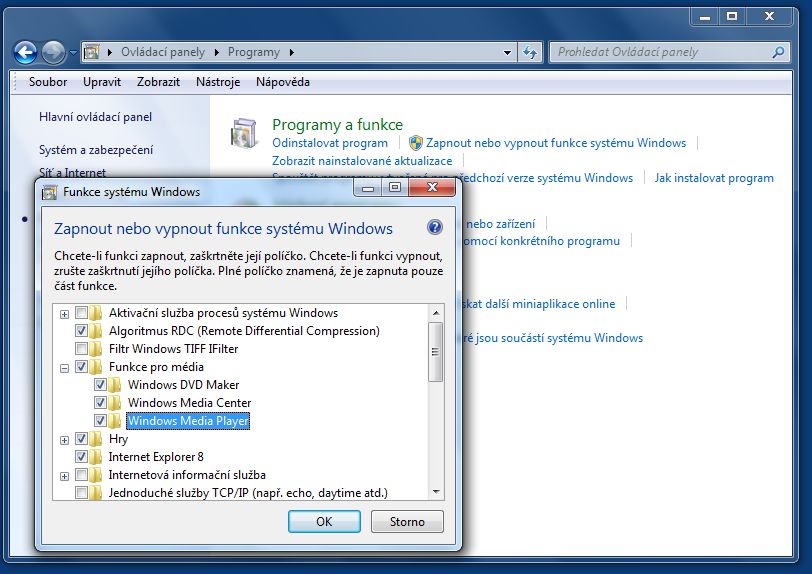Click Jak instalovat program link
The height and width of the screenshot is (574, 812).
[714, 178]
